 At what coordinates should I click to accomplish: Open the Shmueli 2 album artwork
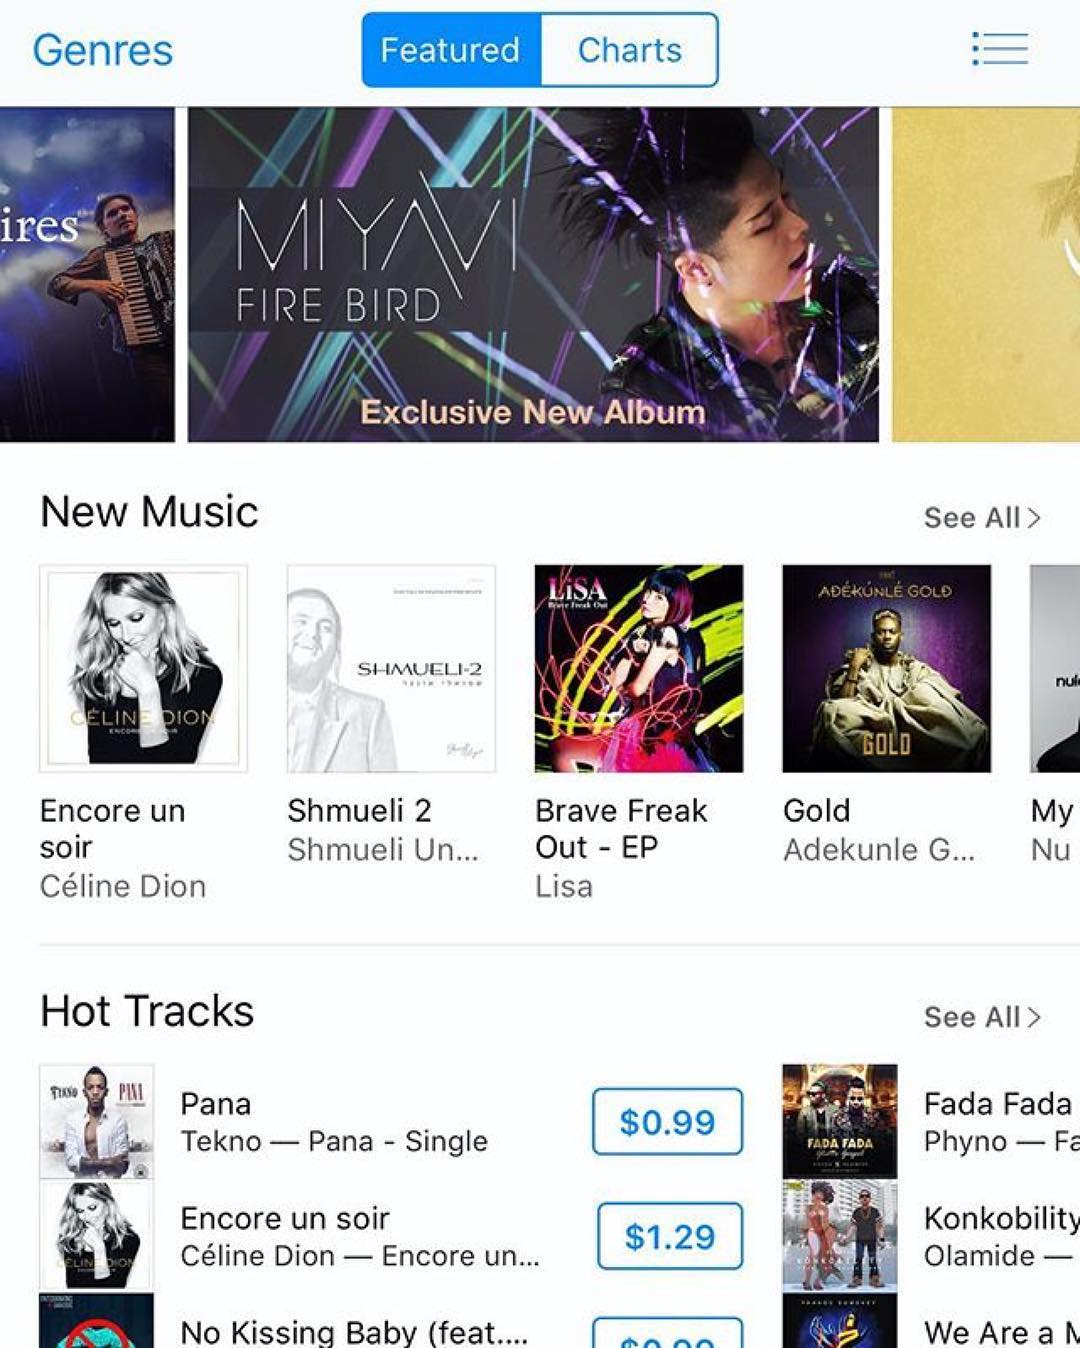pyautogui.click(x=391, y=668)
